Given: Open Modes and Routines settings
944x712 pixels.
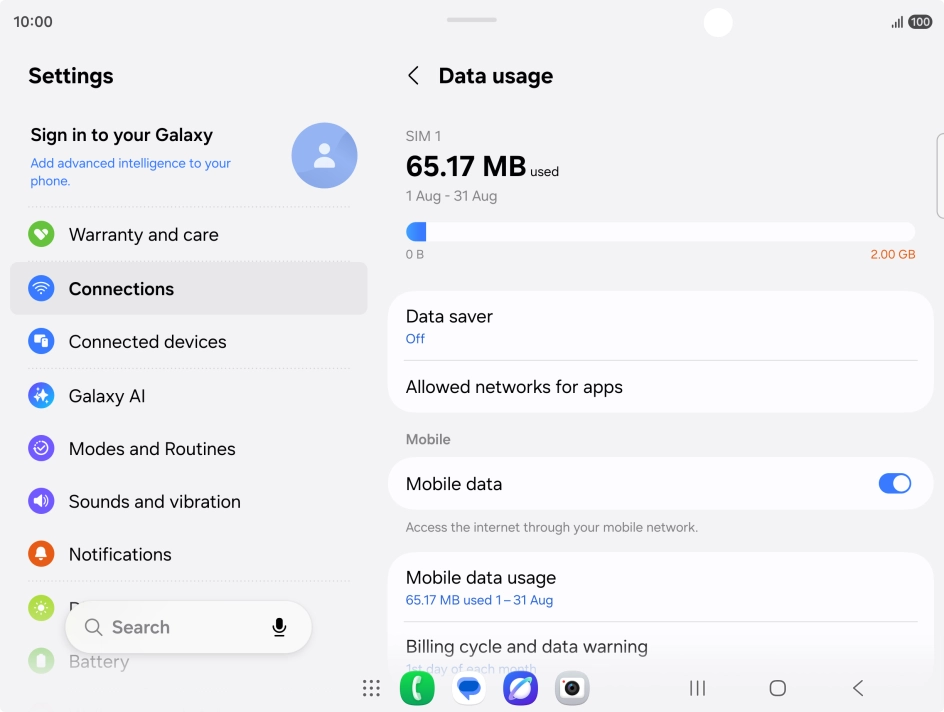Looking at the screenshot, I should (x=189, y=448).
